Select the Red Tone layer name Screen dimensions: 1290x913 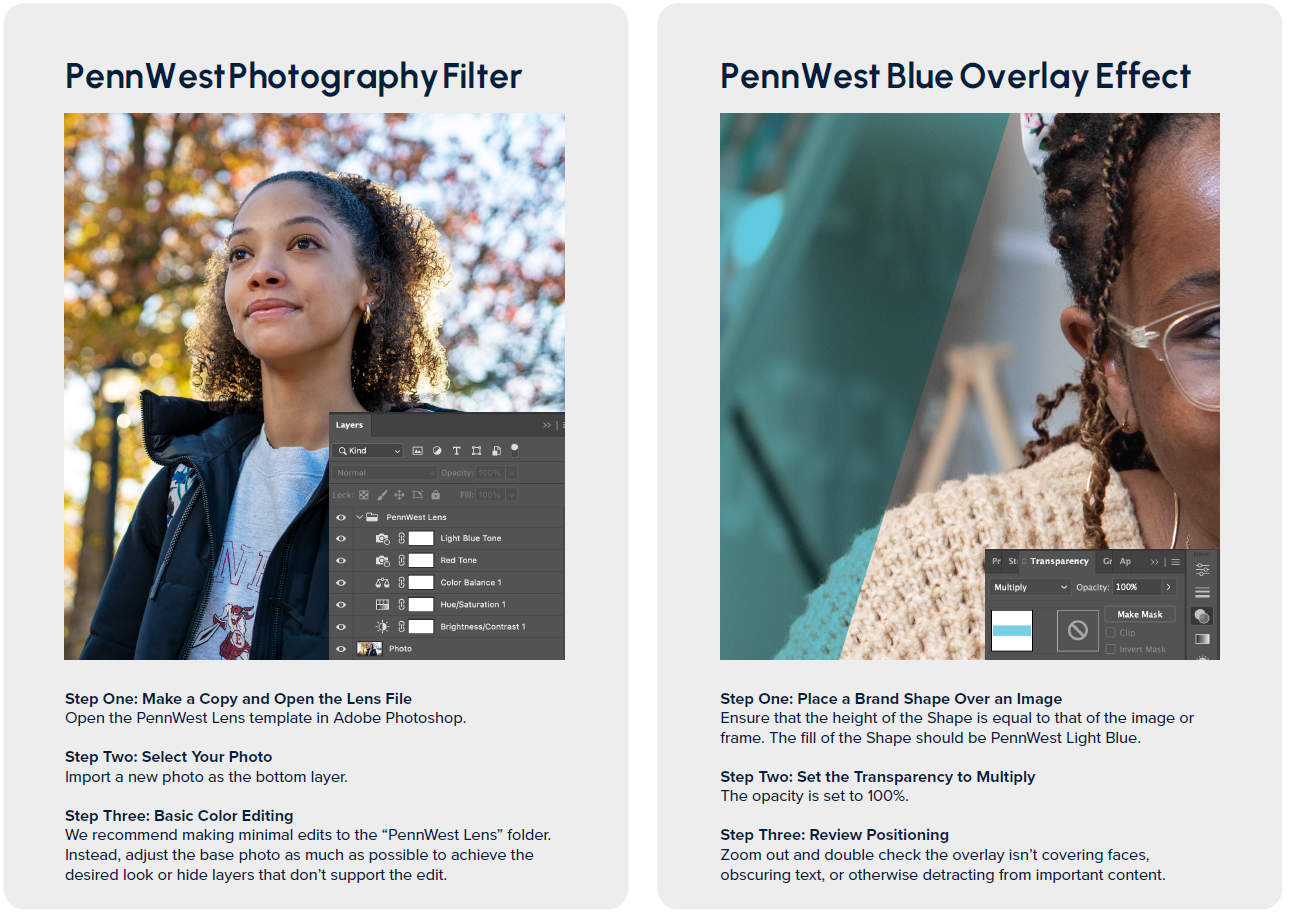pyautogui.click(x=459, y=561)
